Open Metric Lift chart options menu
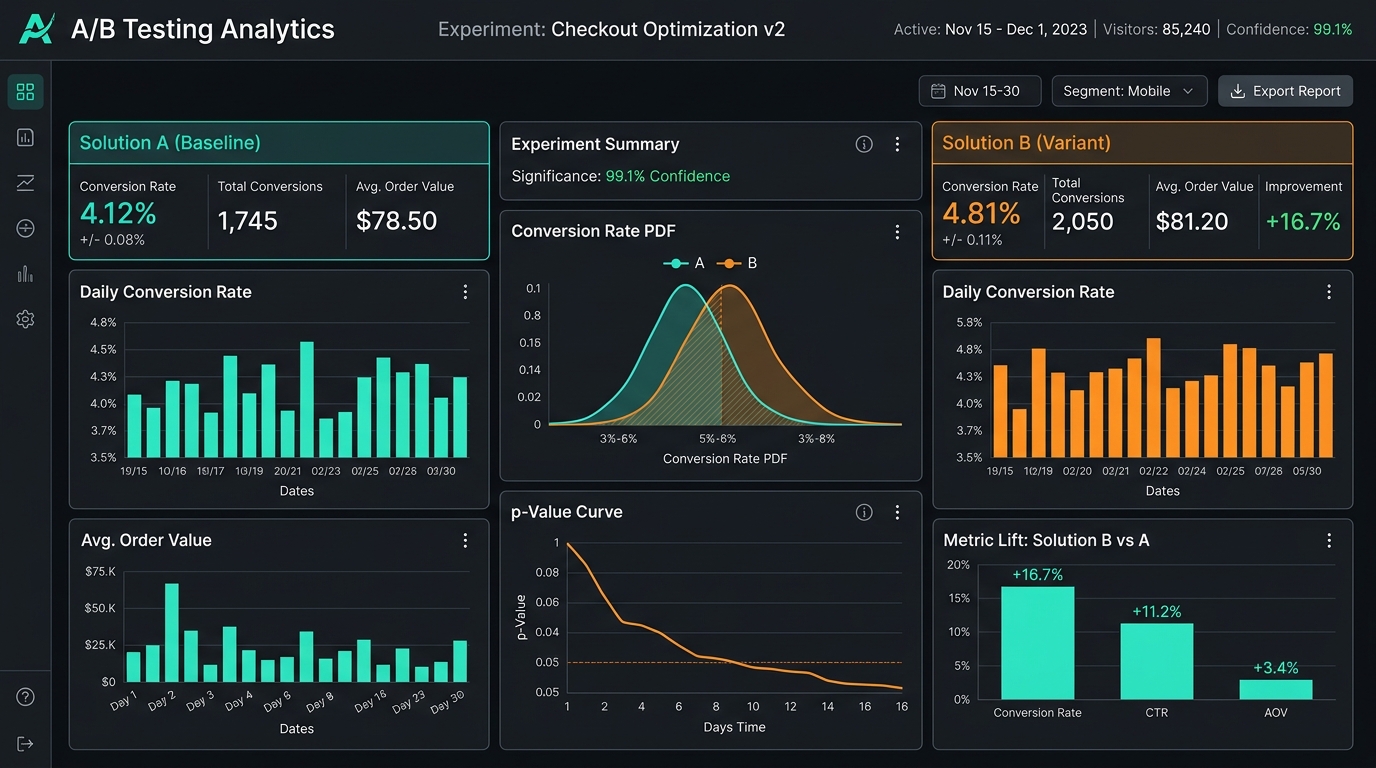This screenshot has height=768, width=1376. click(1329, 540)
